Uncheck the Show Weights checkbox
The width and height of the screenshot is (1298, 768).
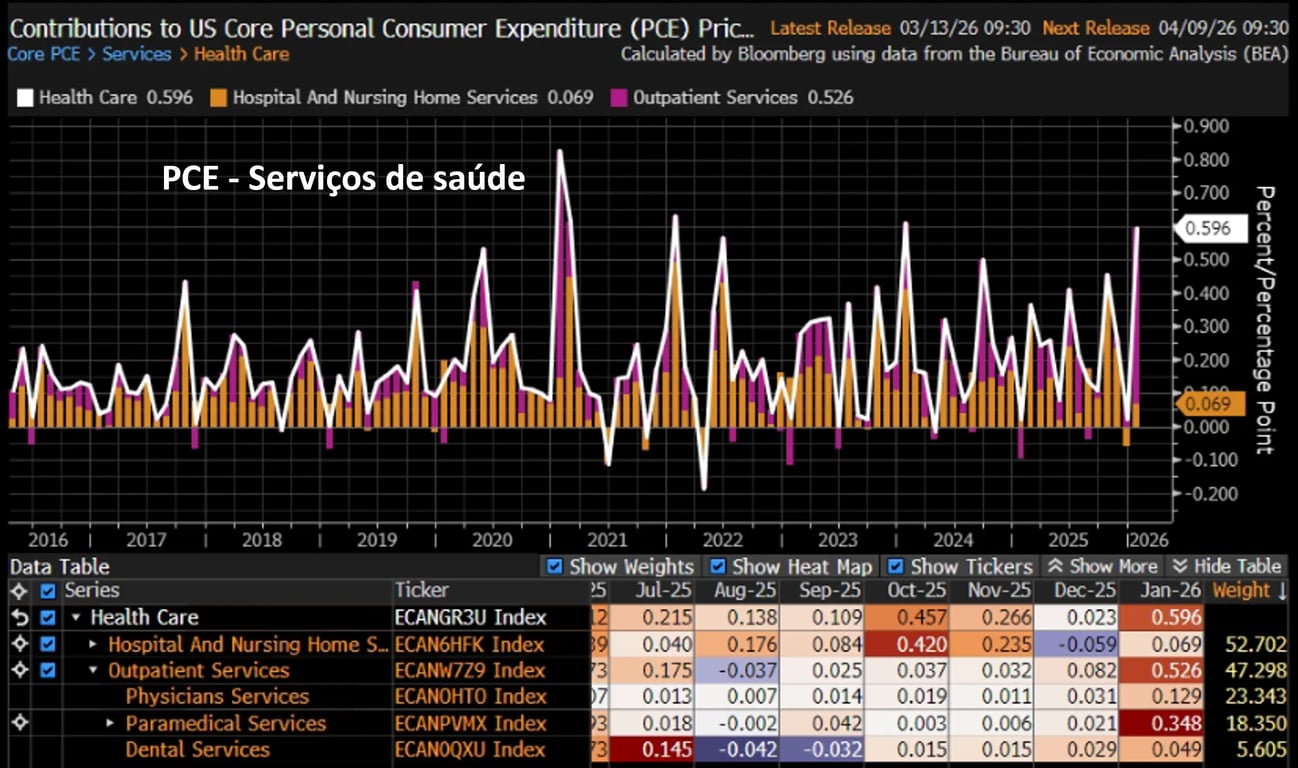coord(555,567)
